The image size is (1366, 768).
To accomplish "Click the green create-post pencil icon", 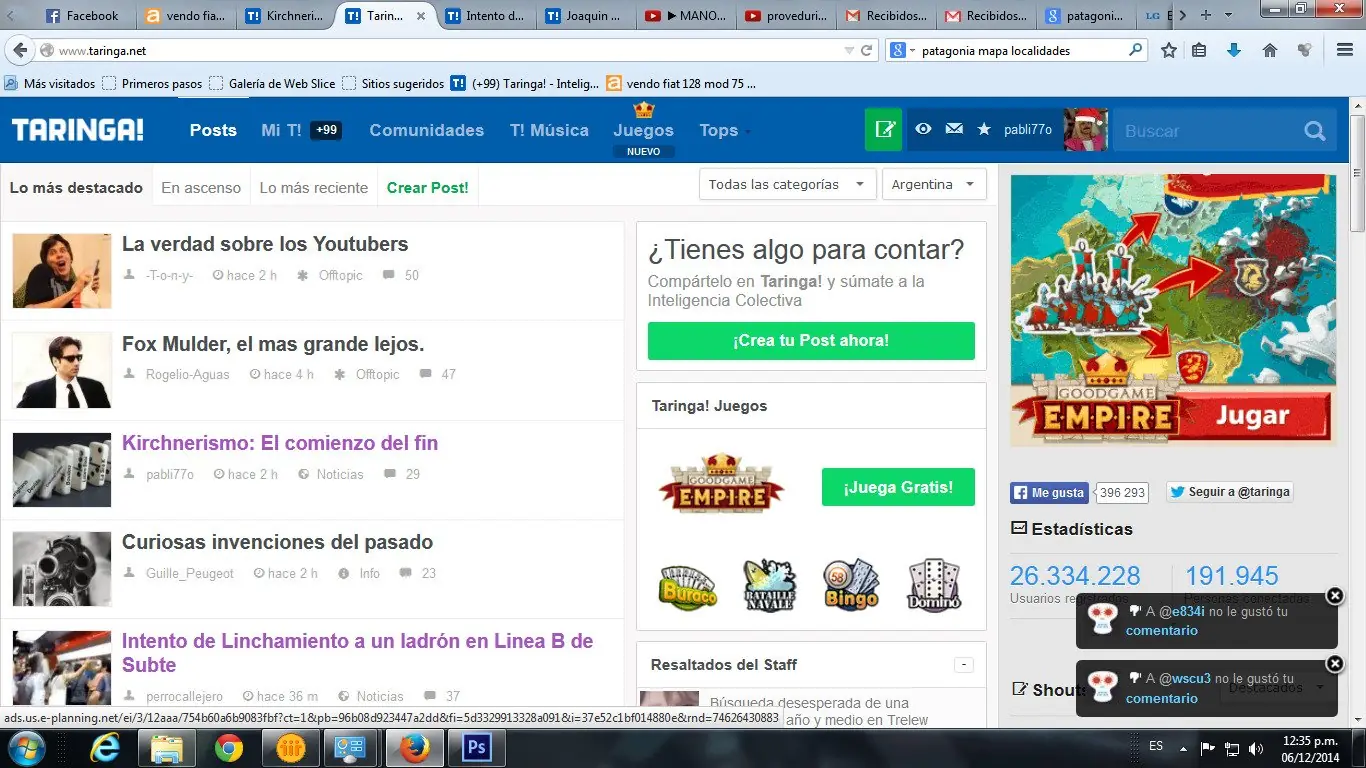I will coord(884,130).
